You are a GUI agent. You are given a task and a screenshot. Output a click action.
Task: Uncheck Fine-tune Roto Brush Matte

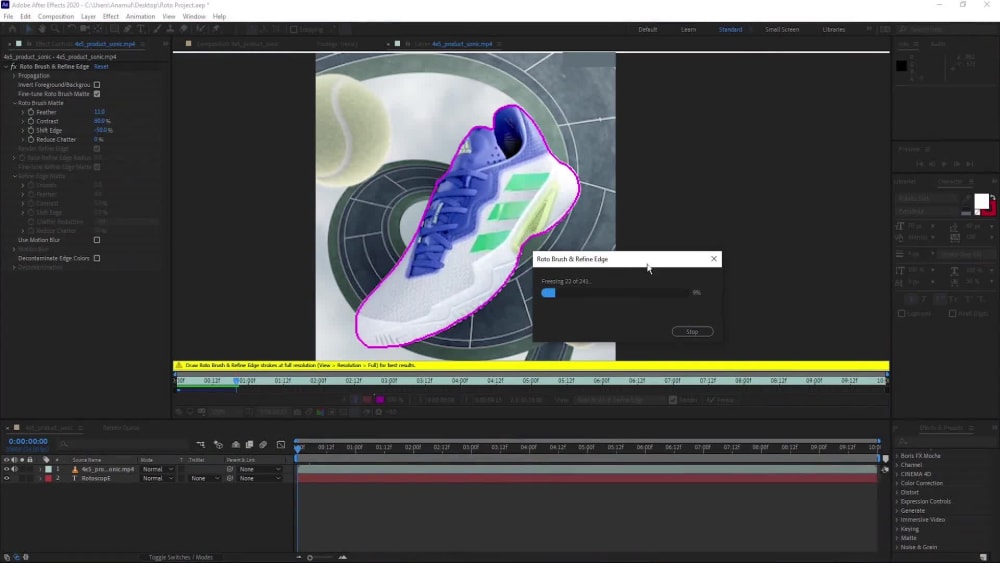[x=97, y=94]
